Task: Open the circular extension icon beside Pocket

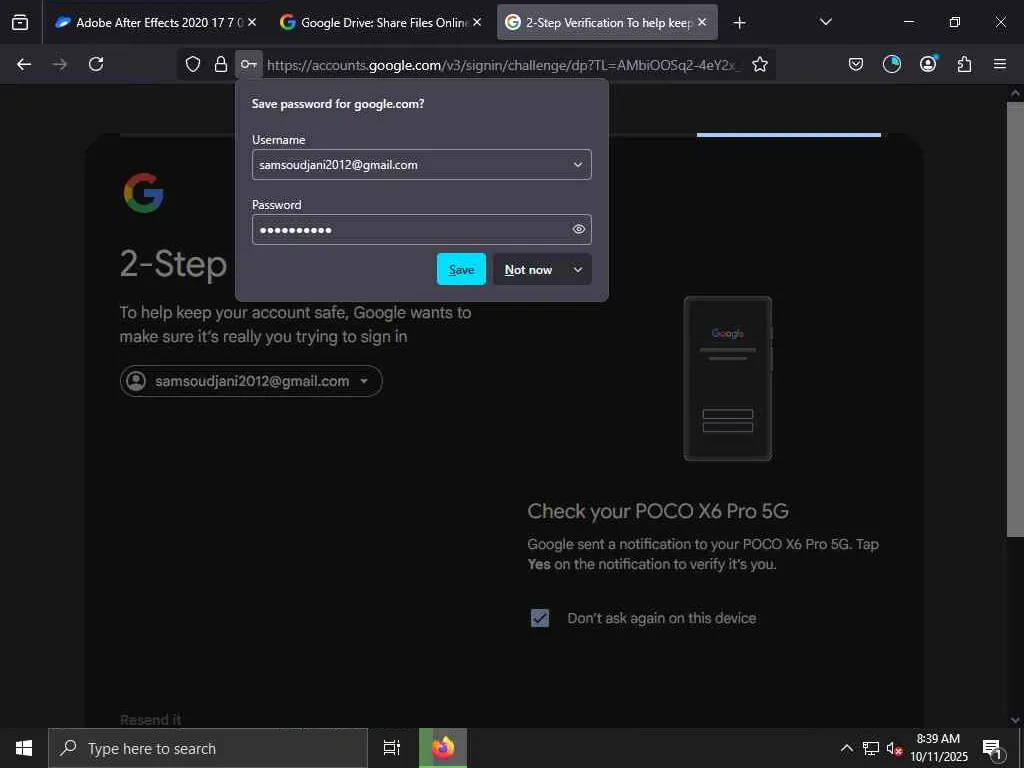Action: [x=891, y=64]
